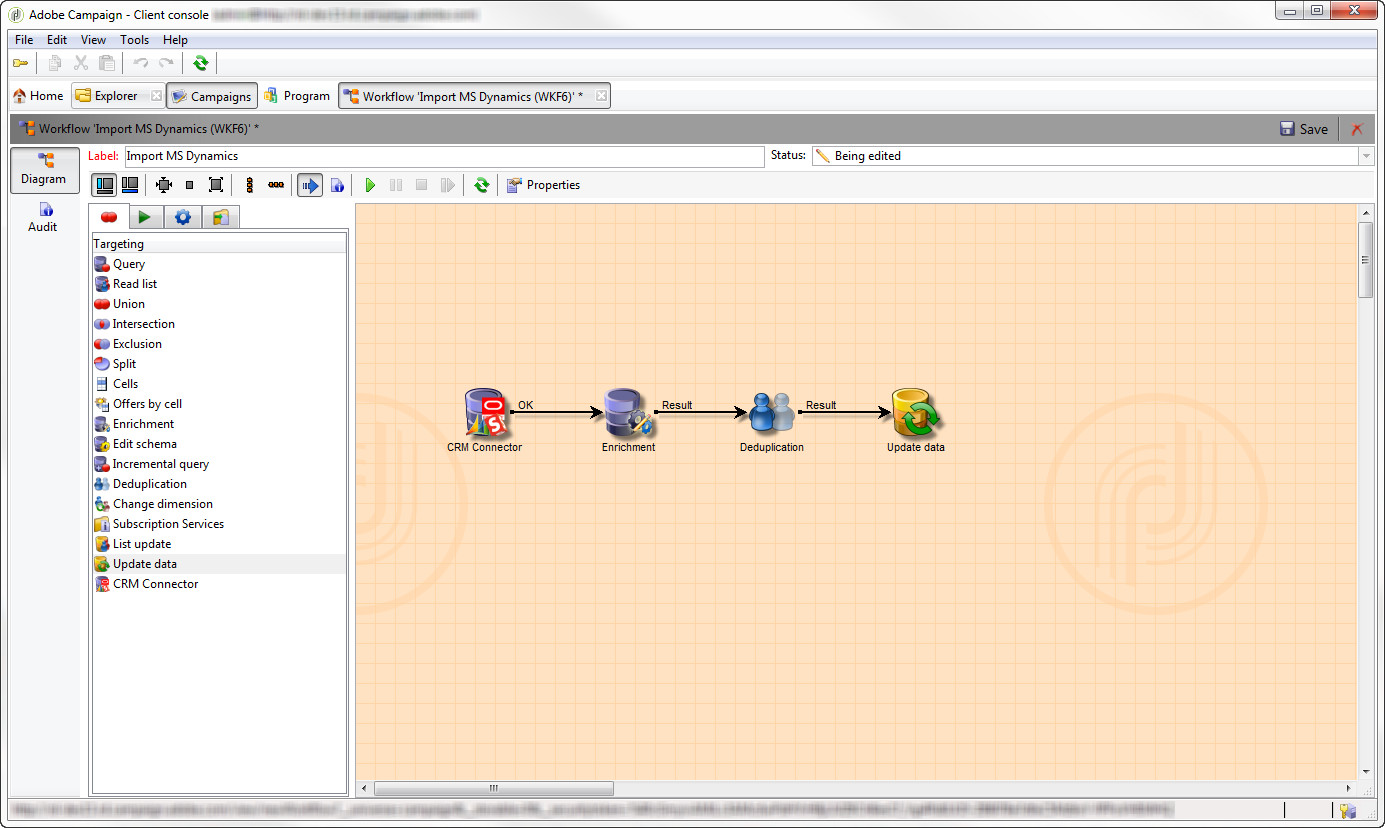
Task: Select the palette tab with the blue gear
Action: [183, 217]
